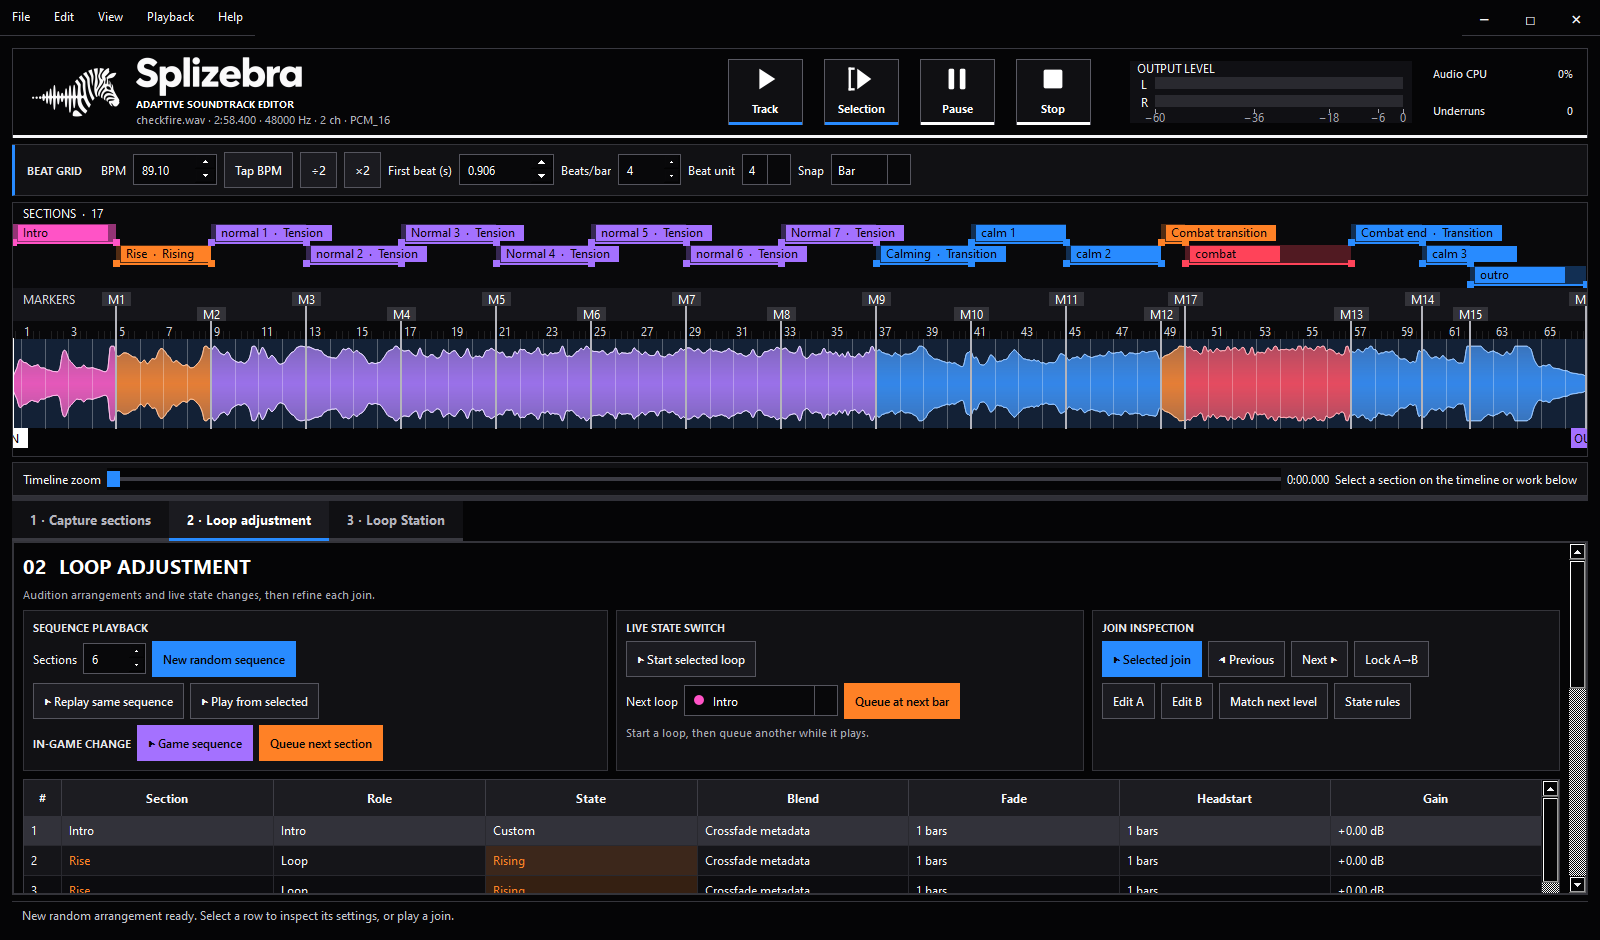The height and width of the screenshot is (940, 1600).
Task: Select the Combat transition section
Action: [x=1218, y=233]
